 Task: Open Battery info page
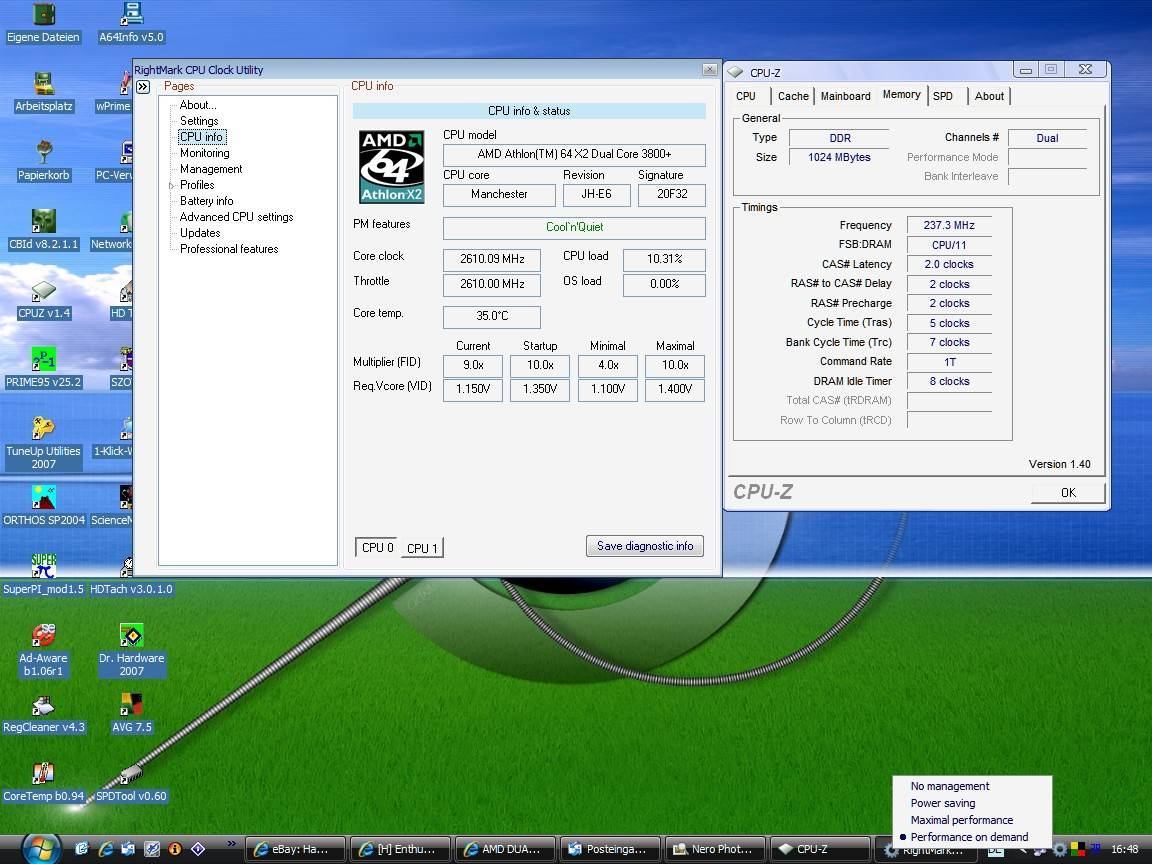click(206, 201)
